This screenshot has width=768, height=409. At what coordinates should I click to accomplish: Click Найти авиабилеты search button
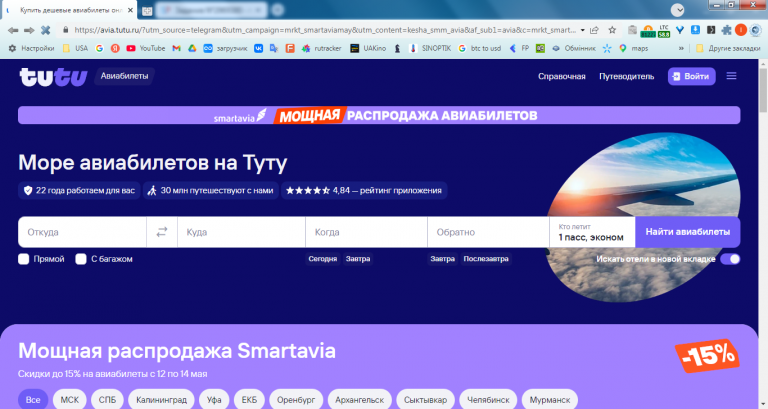tap(688, 232)
